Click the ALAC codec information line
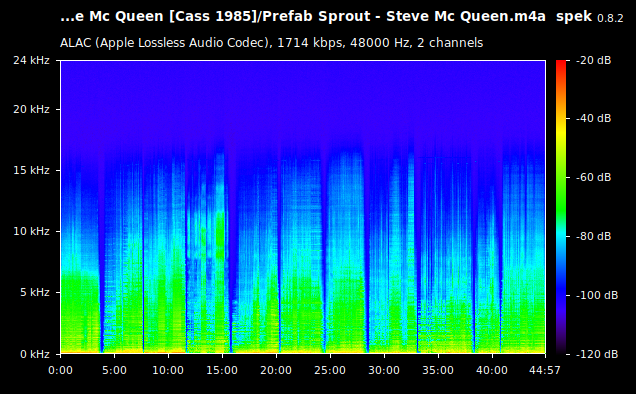The width and height of the screenshot is (636, 394). (271, 43)
